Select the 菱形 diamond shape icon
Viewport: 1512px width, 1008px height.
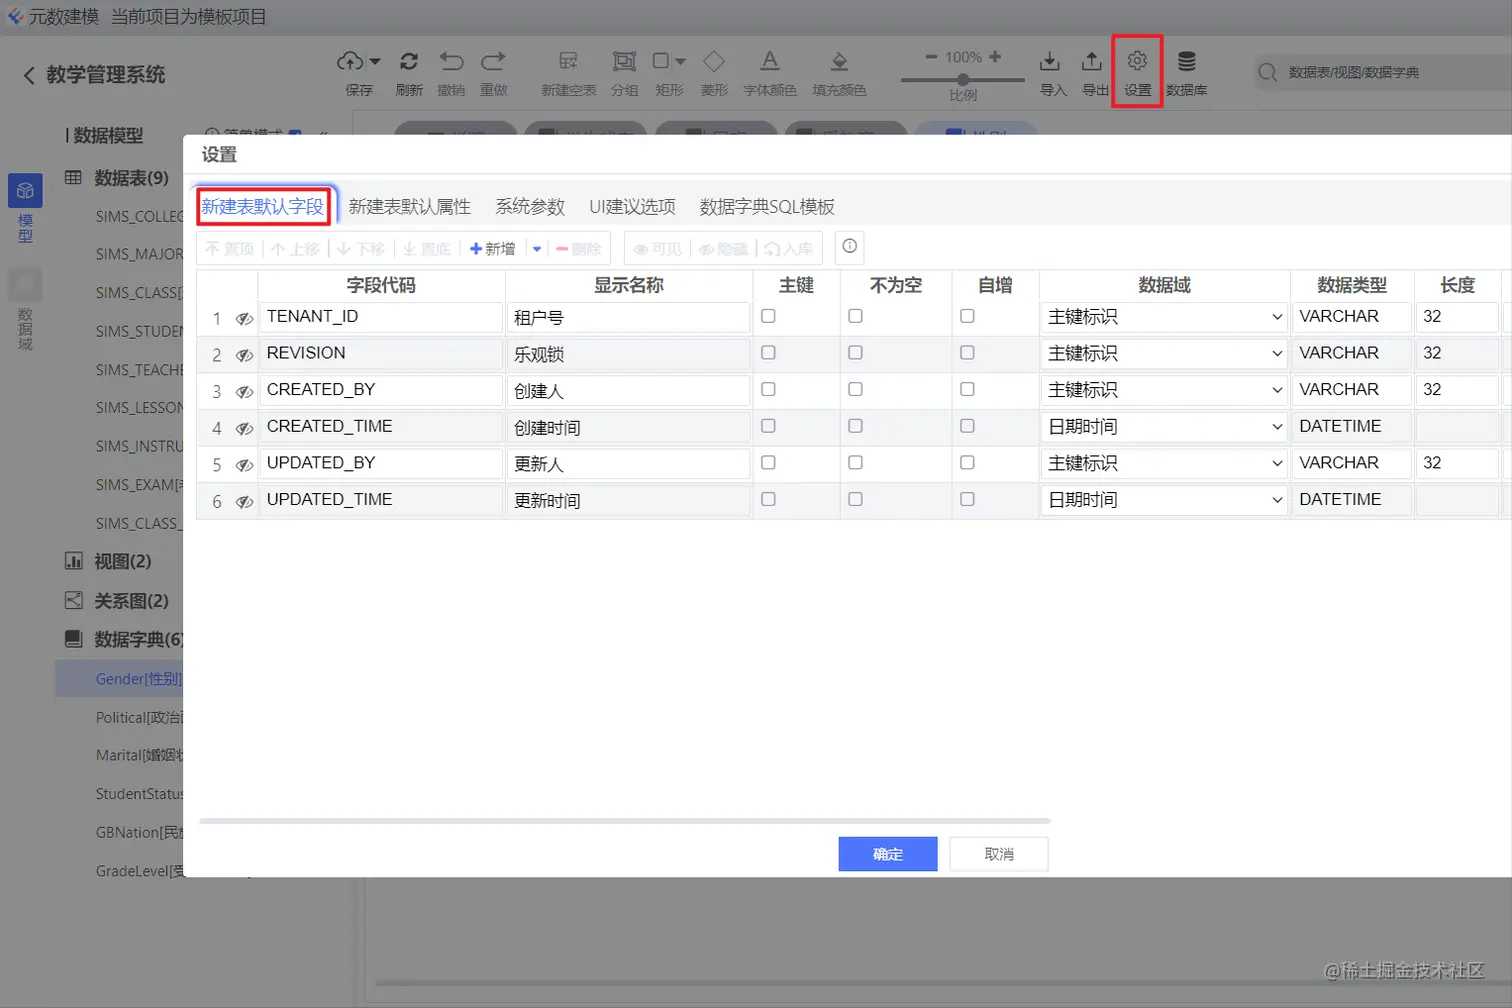pyautogui.click(x=714, y=61)
